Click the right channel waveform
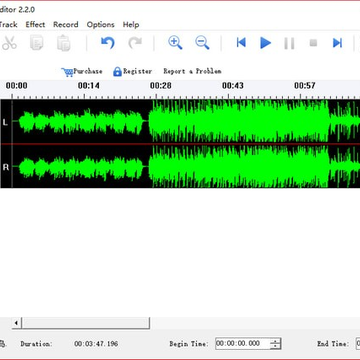Image resolution: width=360 pixels, height=360 pixels. pyautogui.click(x=187, y=166)
